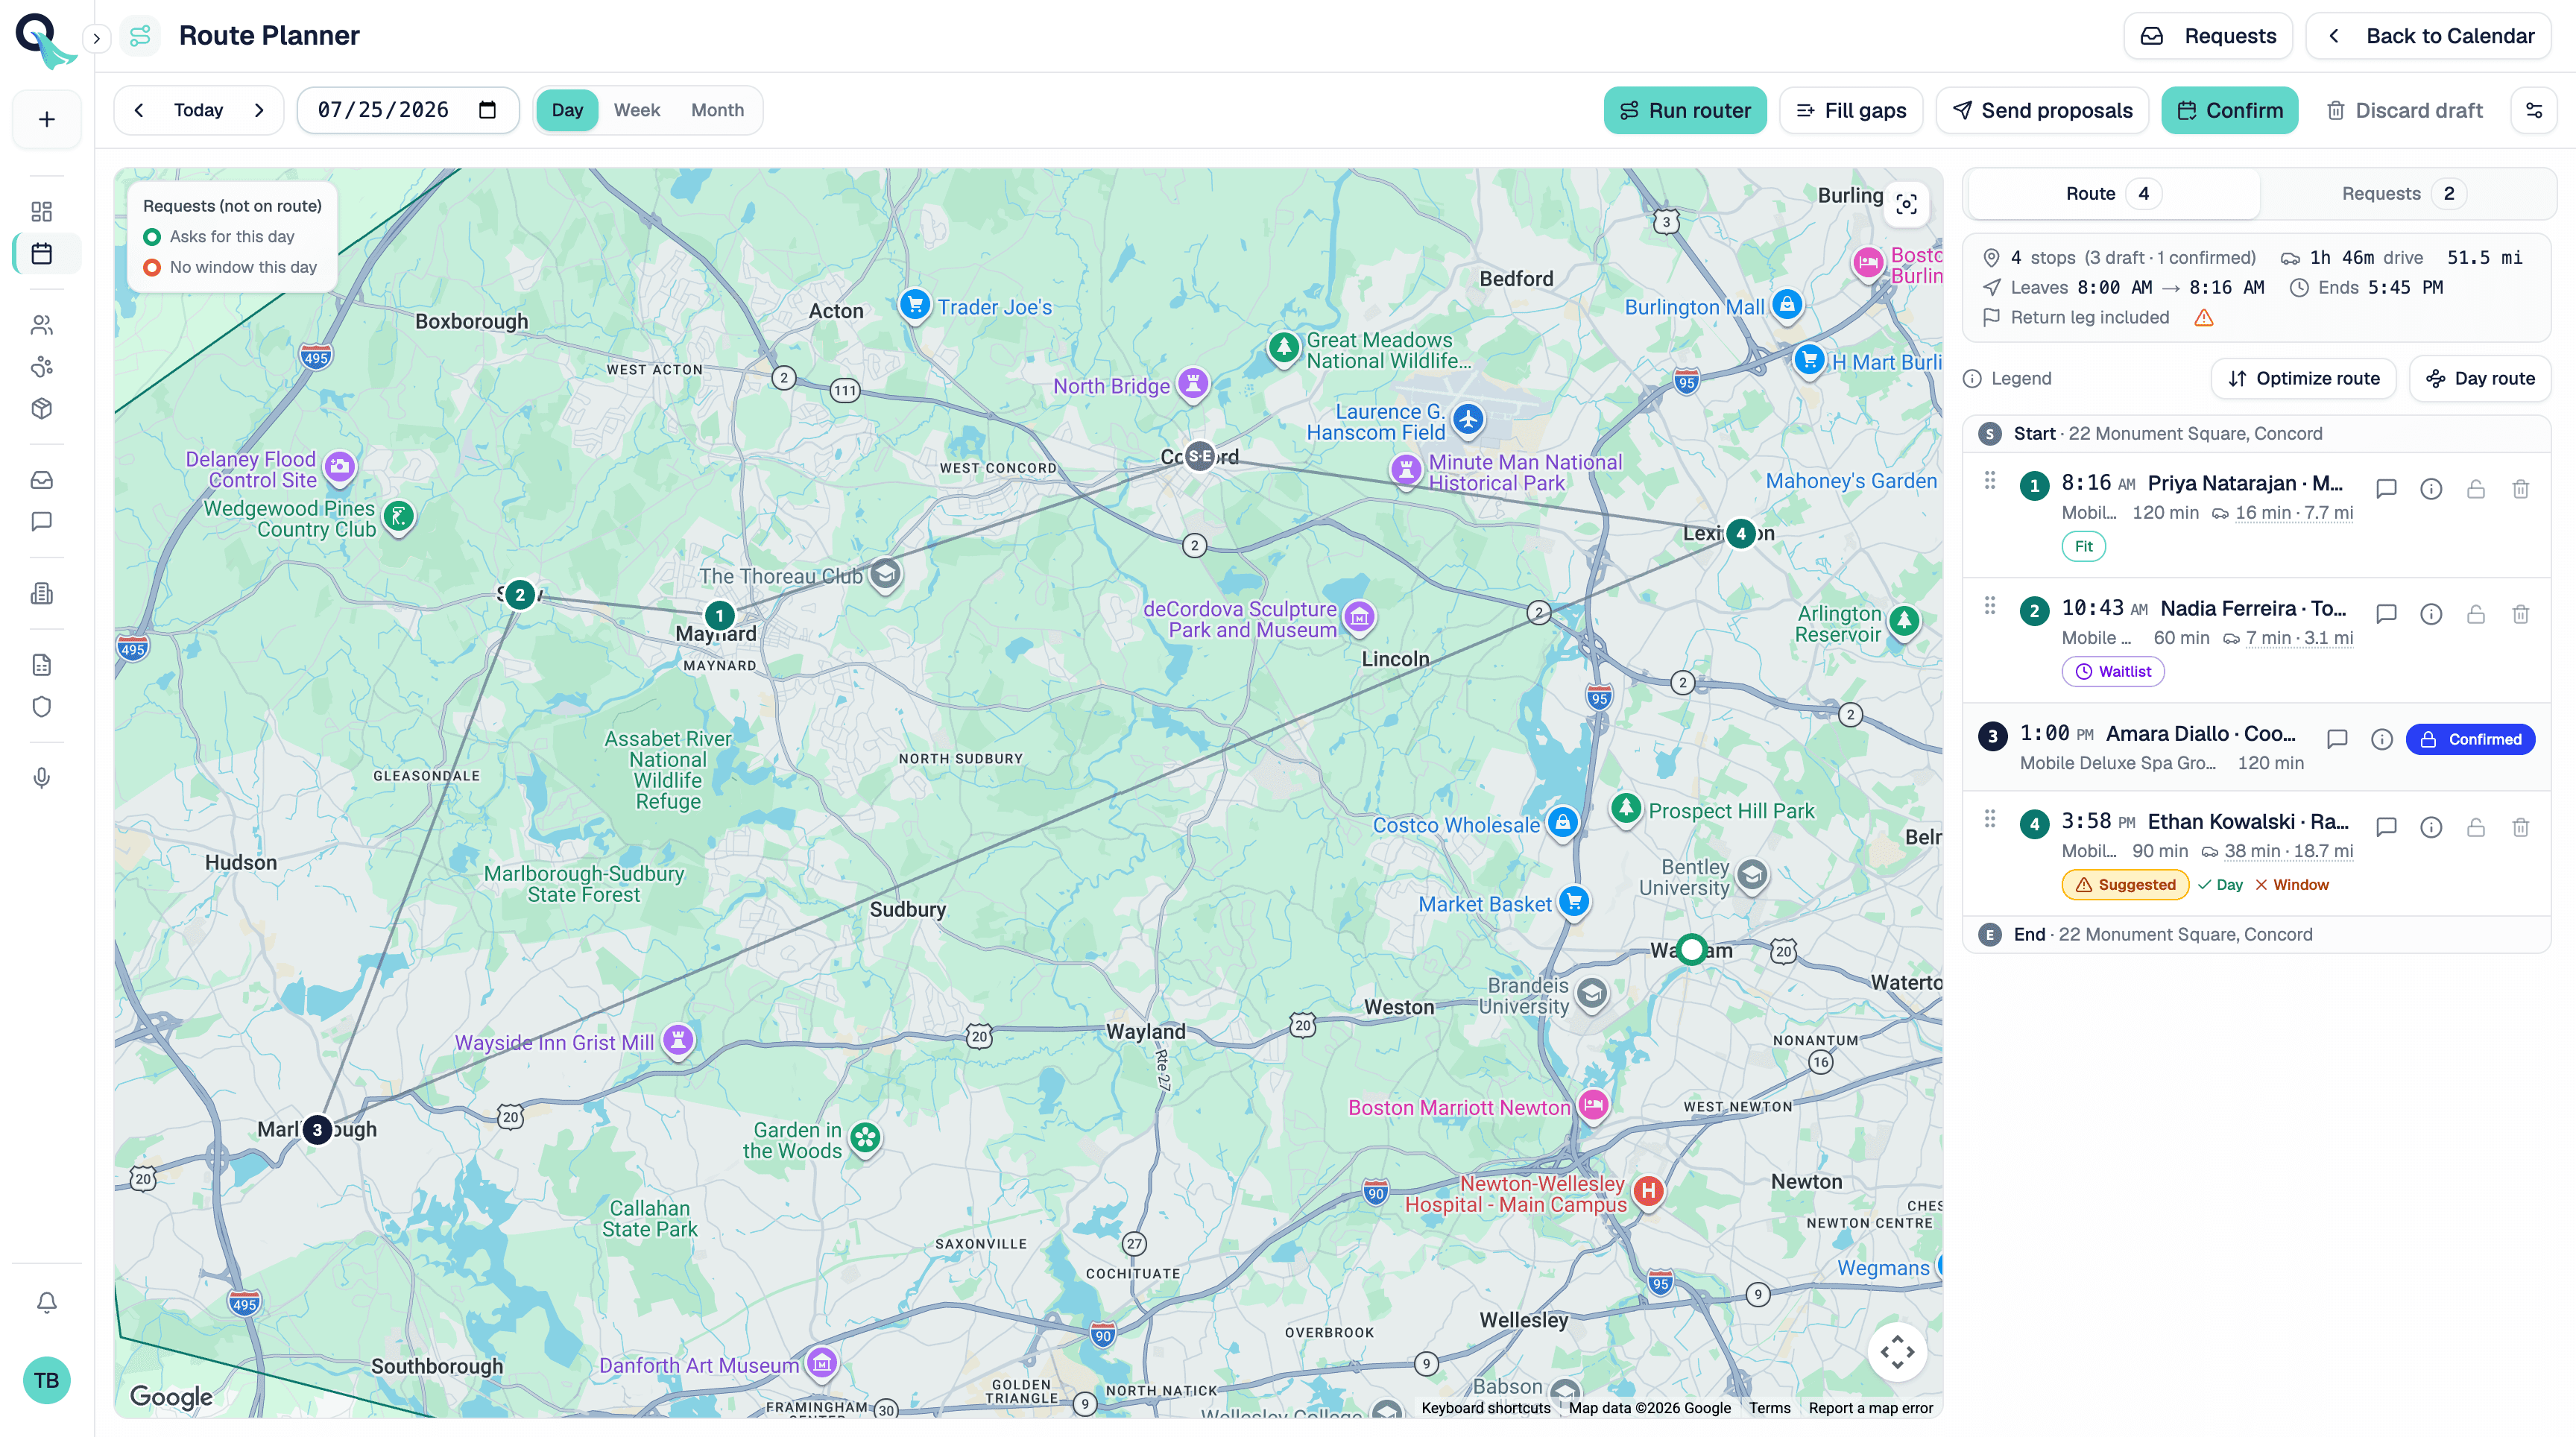The width and height of the screenshot is (2576, 1437).
Task: Toggle lock on Ethan Kowalski stop
Action: 2476,827
